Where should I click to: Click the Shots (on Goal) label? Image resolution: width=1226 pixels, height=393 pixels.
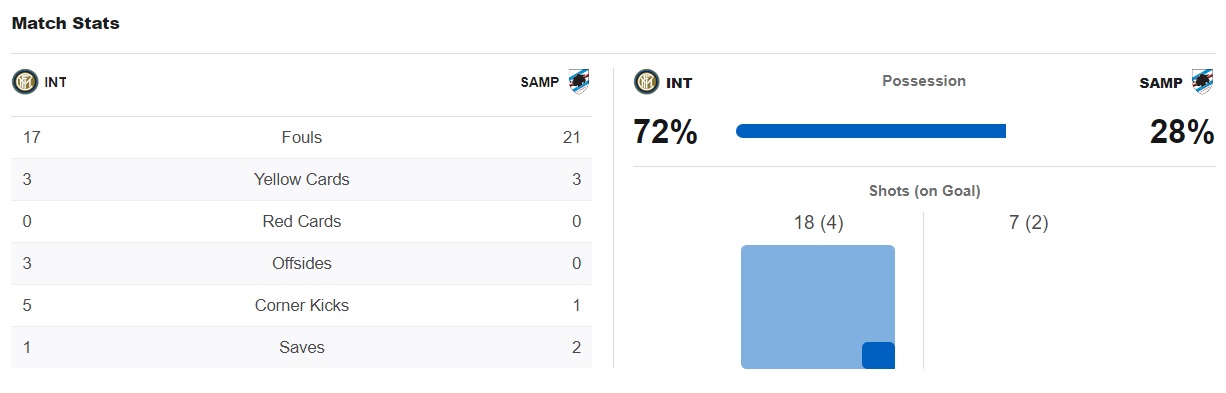click(924, 191)
